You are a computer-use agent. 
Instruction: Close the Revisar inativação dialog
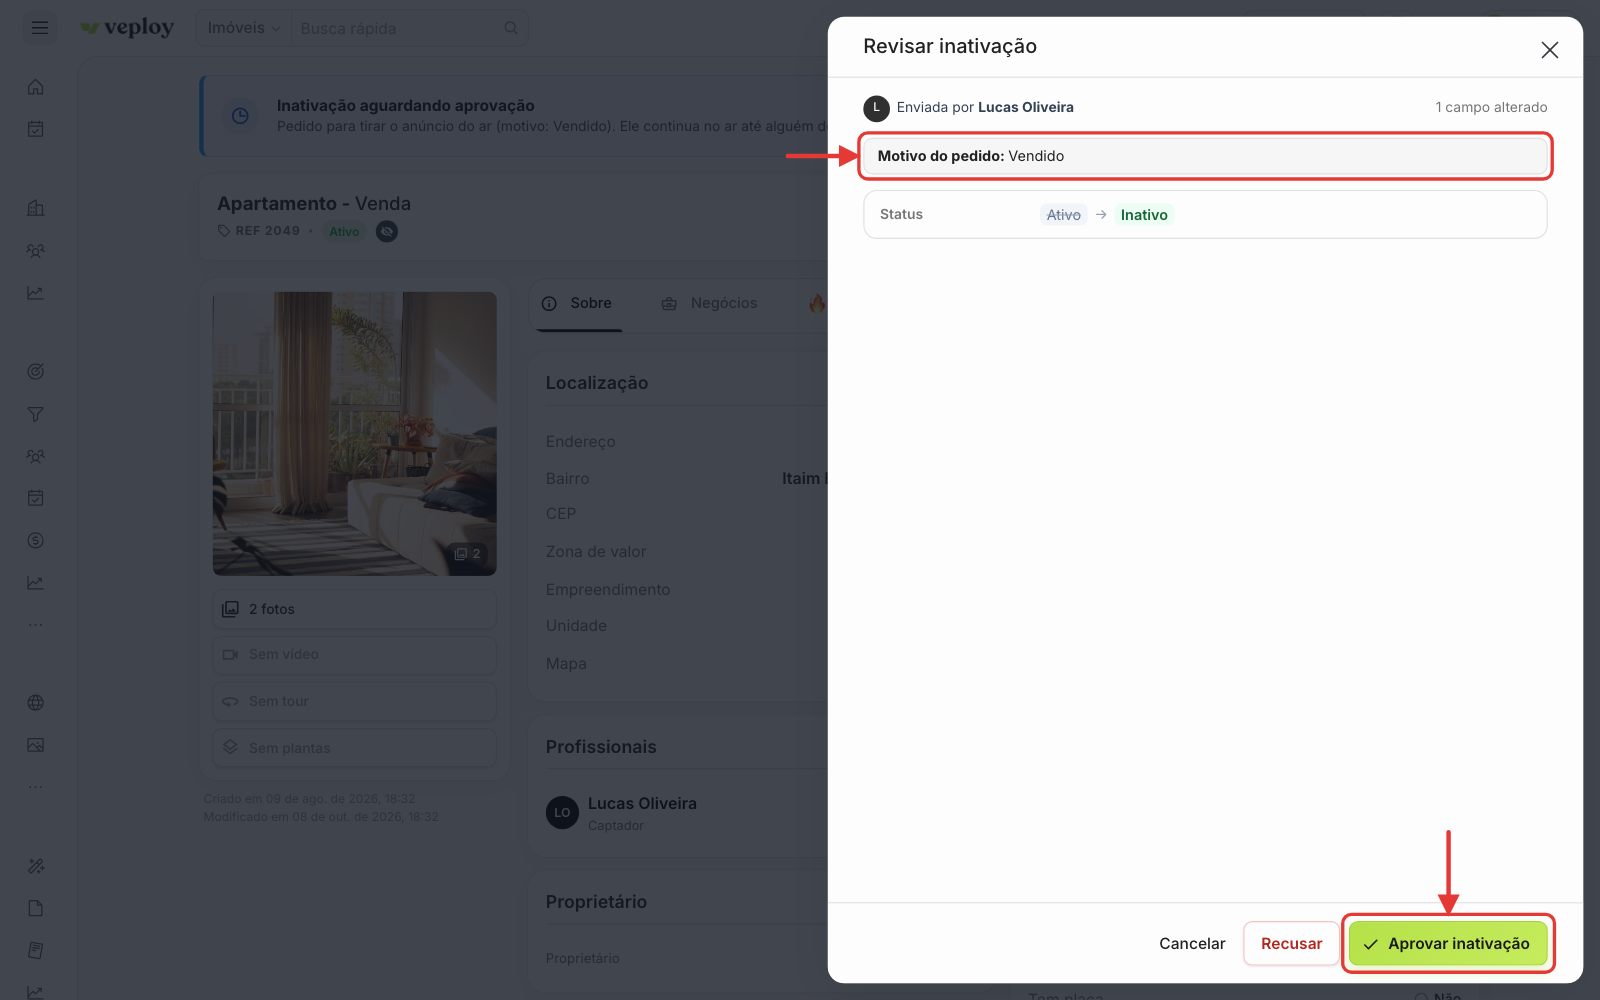click(x=1550, y=50)
